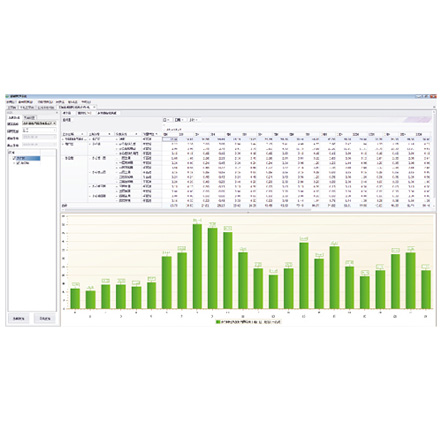Collapse the first row group in the pivot table
Screen dimensions: 444x436
tap(63, 139)
